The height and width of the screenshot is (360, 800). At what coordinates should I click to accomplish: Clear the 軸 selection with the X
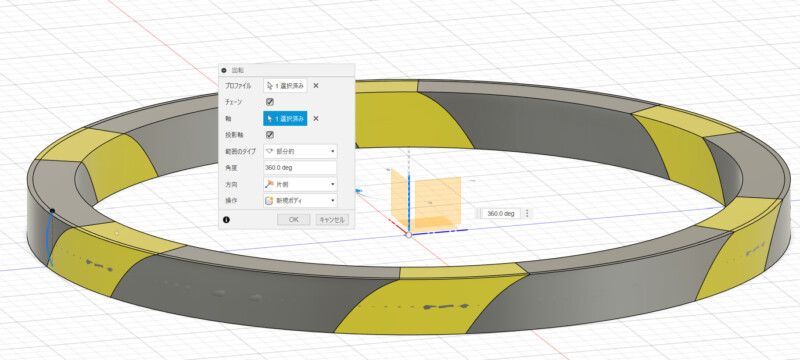click(x=316, y=119)
